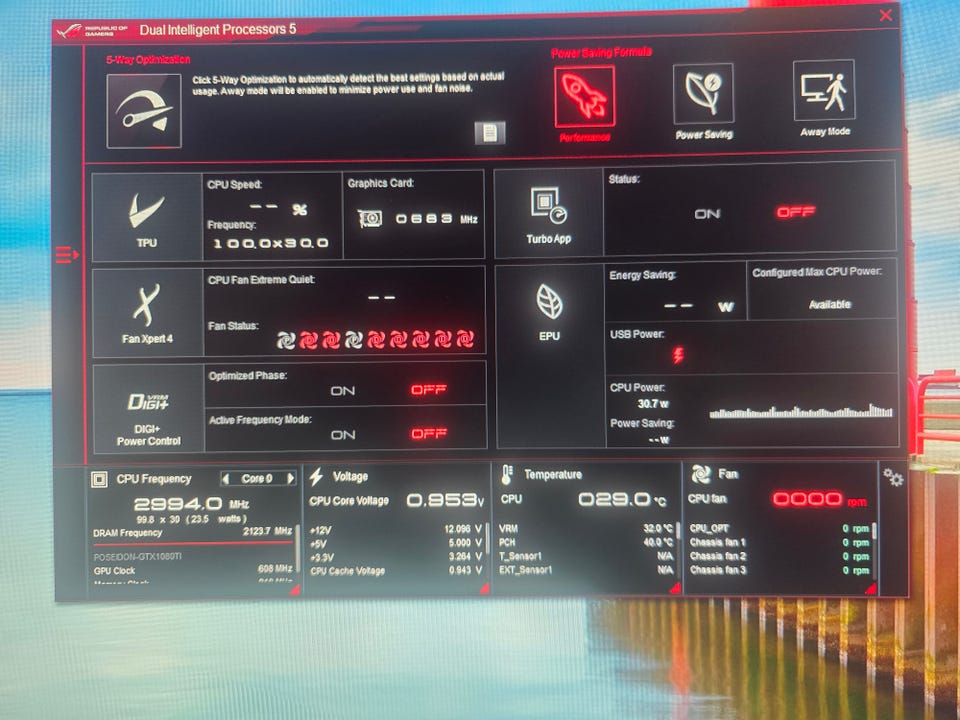Click the Fan panel scrollbar
The height and width of the screenshot is (720, 960).
(x=874, y=530)
